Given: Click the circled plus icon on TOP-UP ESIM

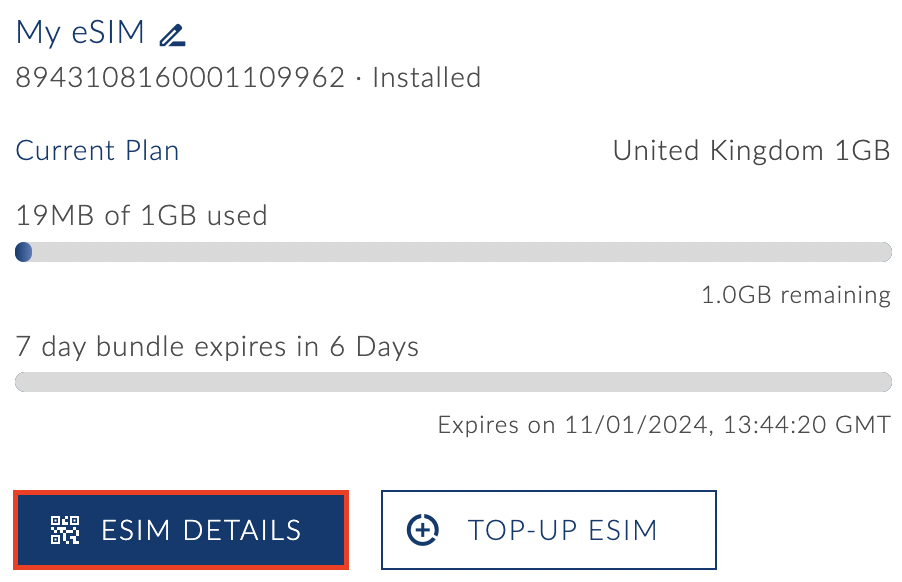Looking at the screenshot, I should 423,530.
